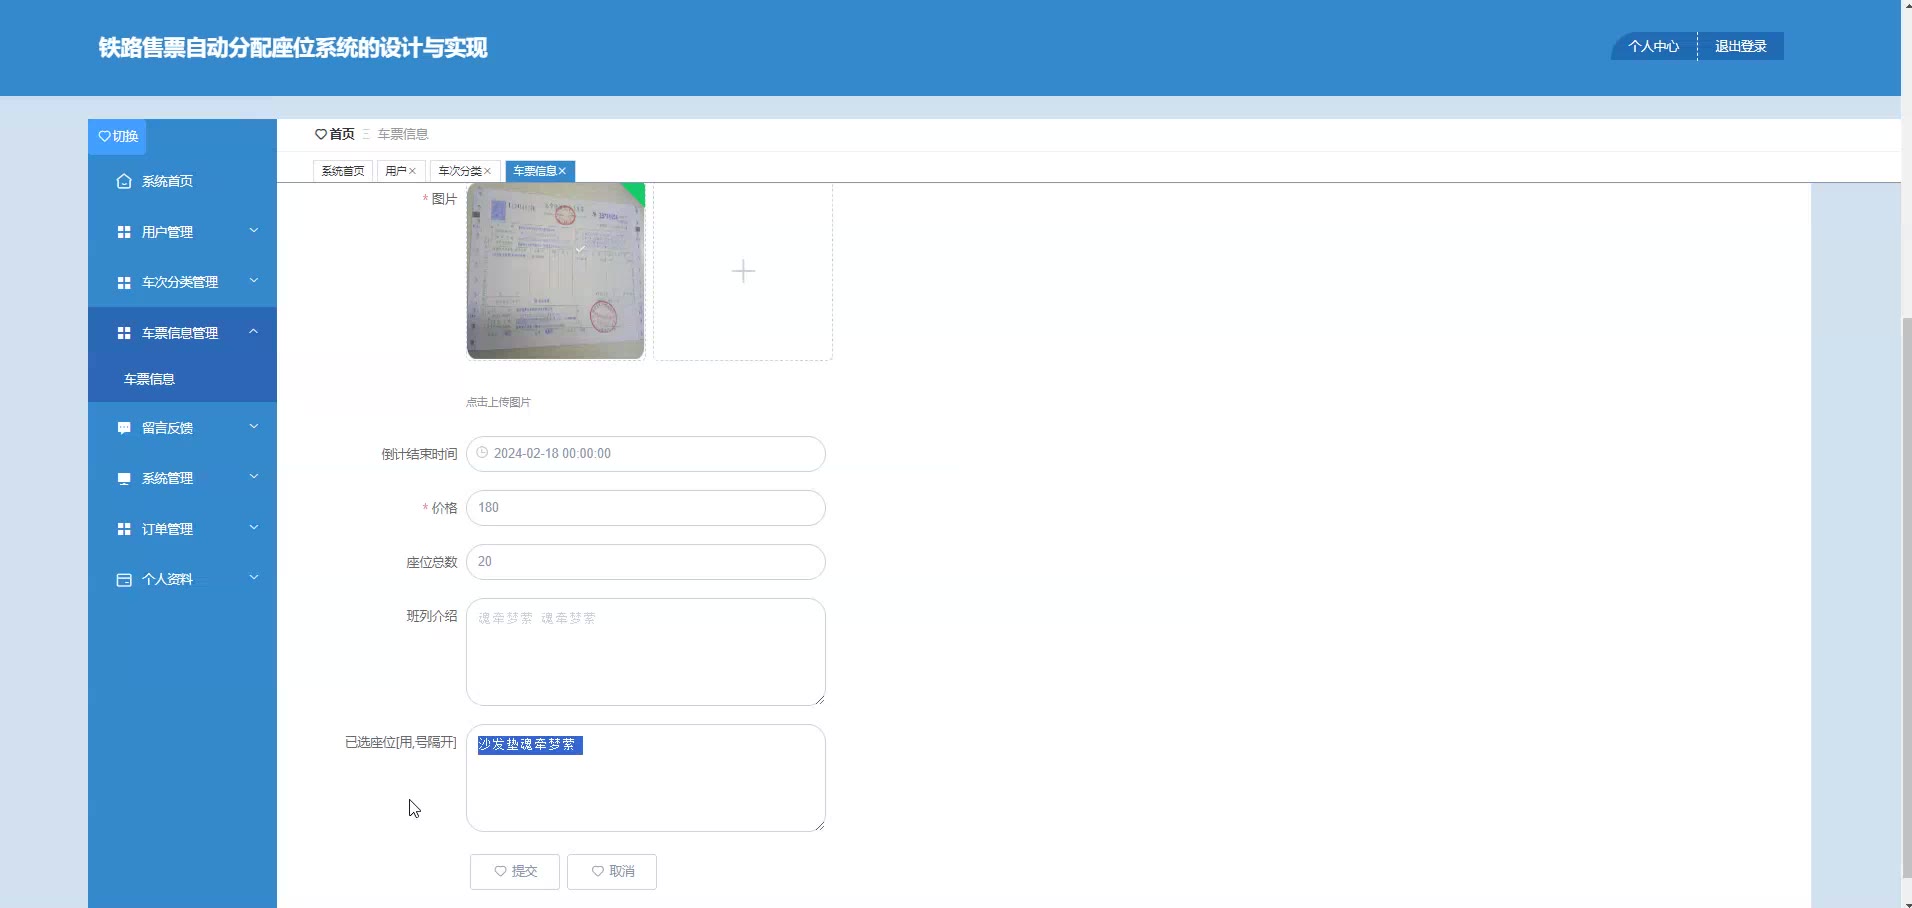This screenshot has width=1912, height=908.
Task: Expand the 个人资料 chevron
Action: 254,578
